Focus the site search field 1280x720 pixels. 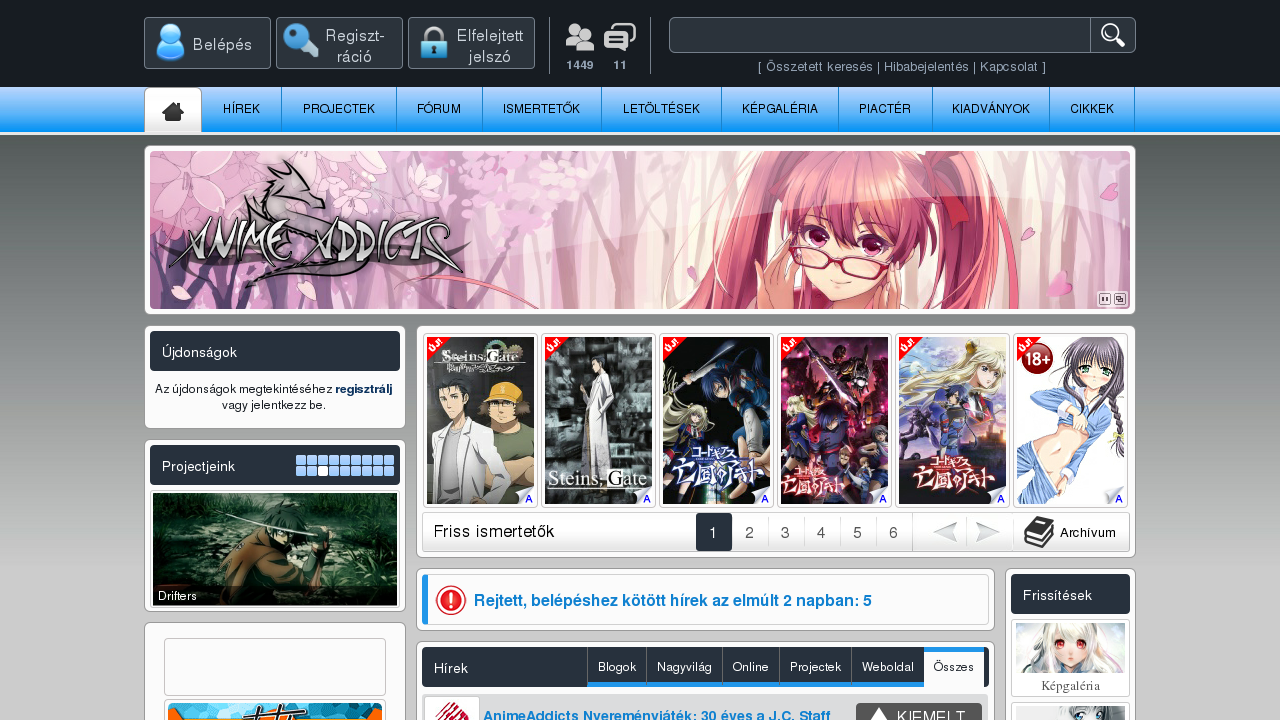coord(880,35)
